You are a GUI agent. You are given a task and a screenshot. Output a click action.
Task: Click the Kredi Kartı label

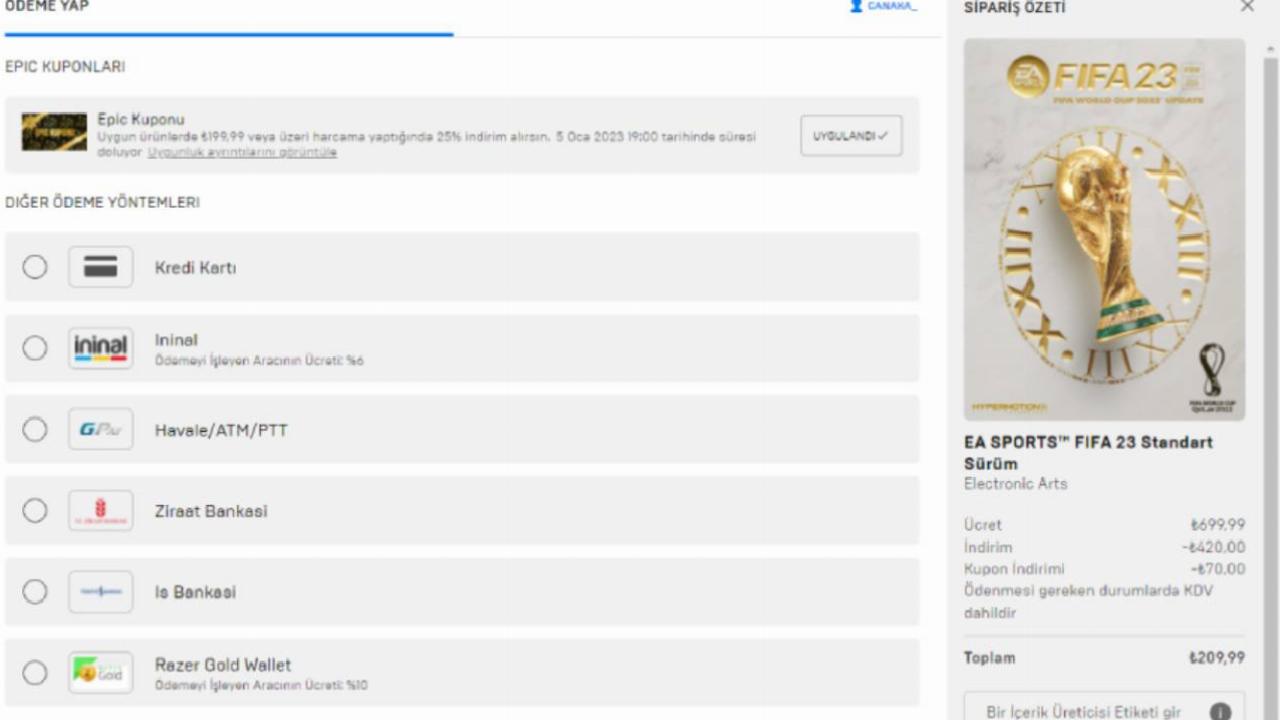click(x=195, y=268)
